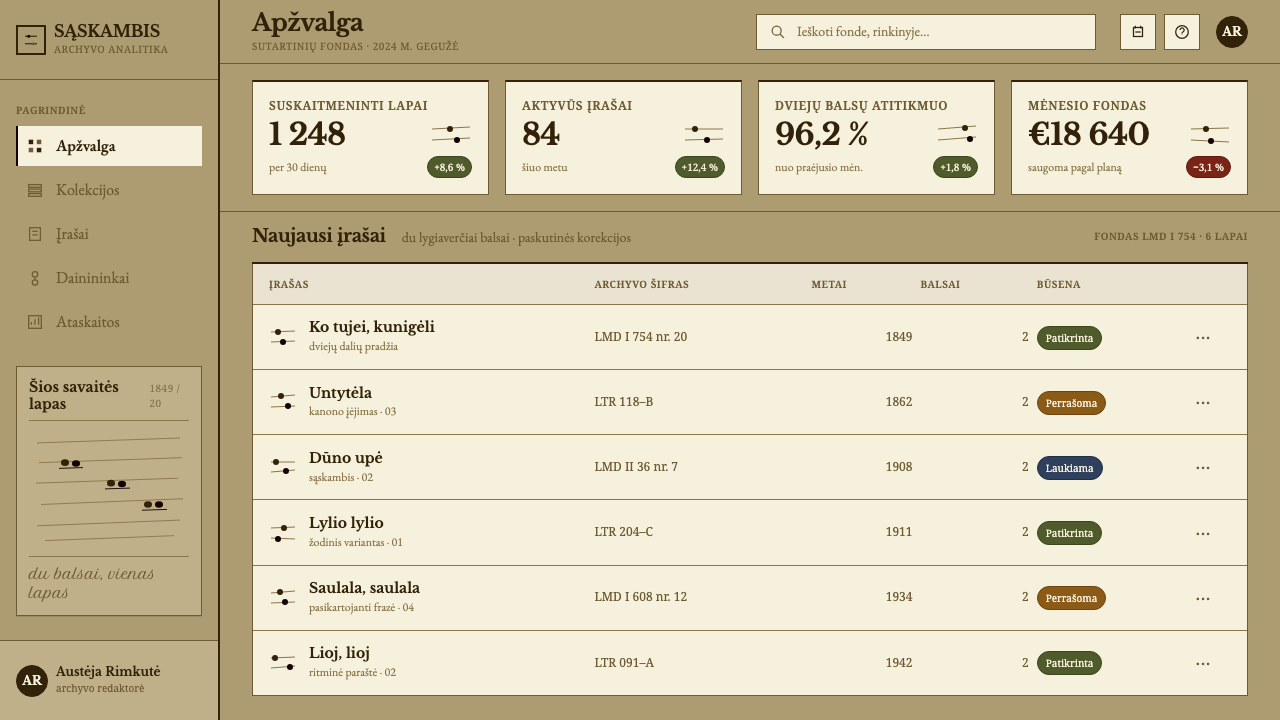1280x720 pixels.
Task: Open more options for Untytėla row
Action: tap(1203, 403)
